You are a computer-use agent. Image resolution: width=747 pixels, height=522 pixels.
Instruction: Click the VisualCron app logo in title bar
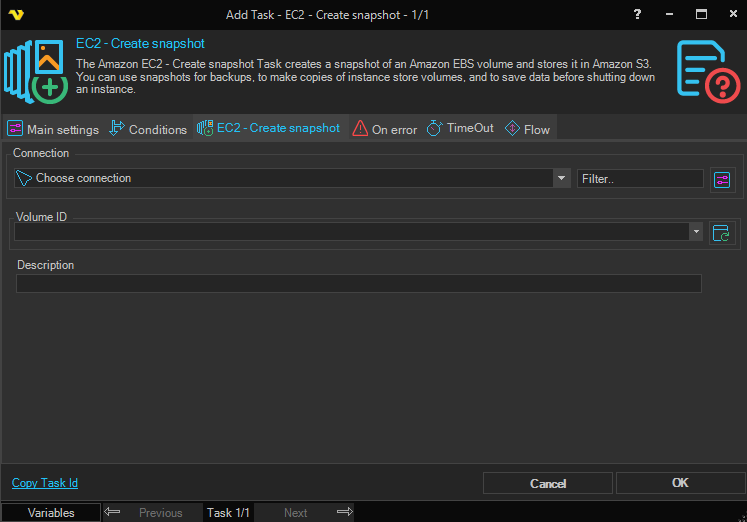coord(16,15)
